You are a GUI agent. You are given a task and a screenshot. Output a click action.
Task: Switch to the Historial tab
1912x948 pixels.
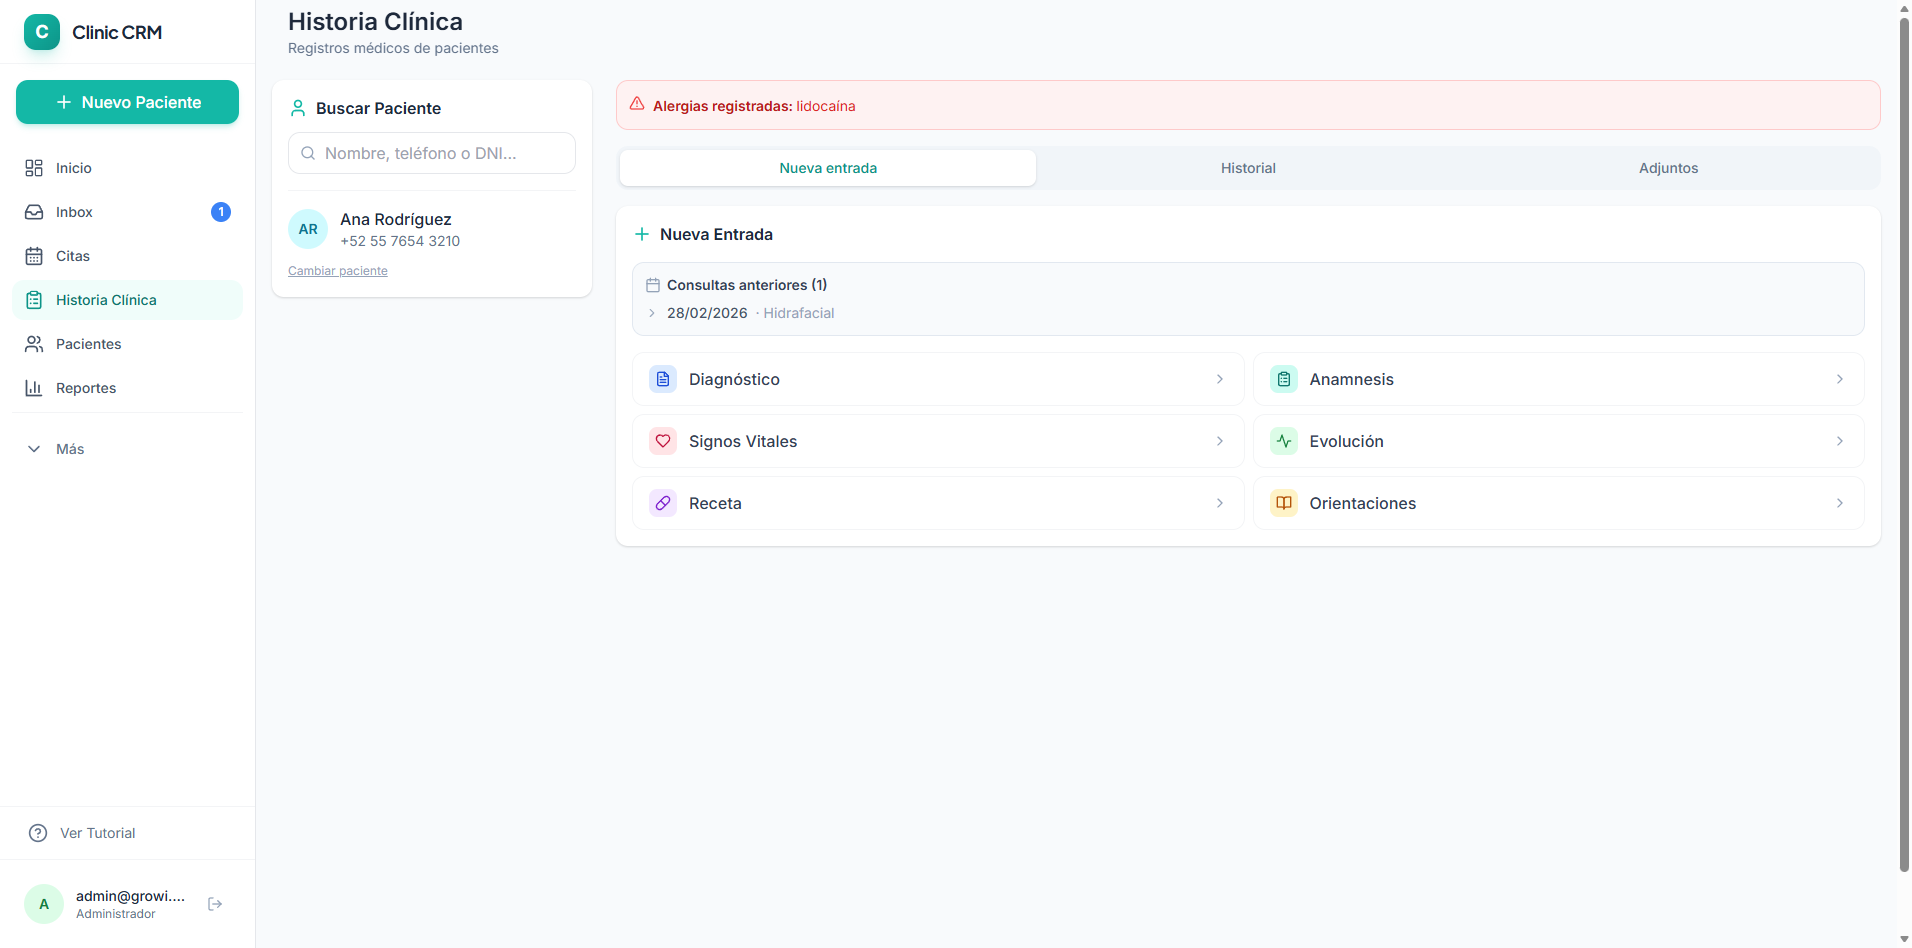click(x=1248, y=168)
